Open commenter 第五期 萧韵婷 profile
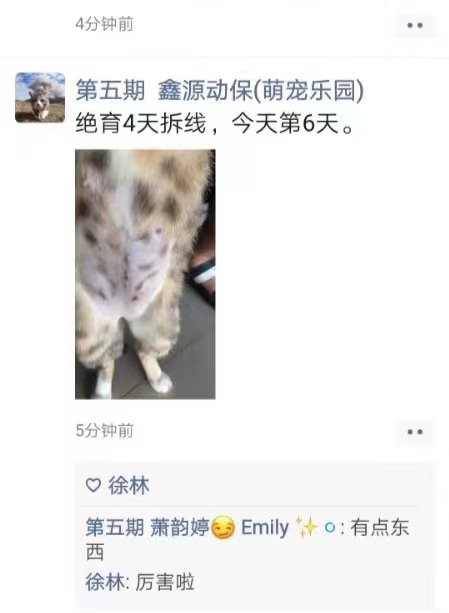This screenshot has width=449, height=613. point(148,527)
